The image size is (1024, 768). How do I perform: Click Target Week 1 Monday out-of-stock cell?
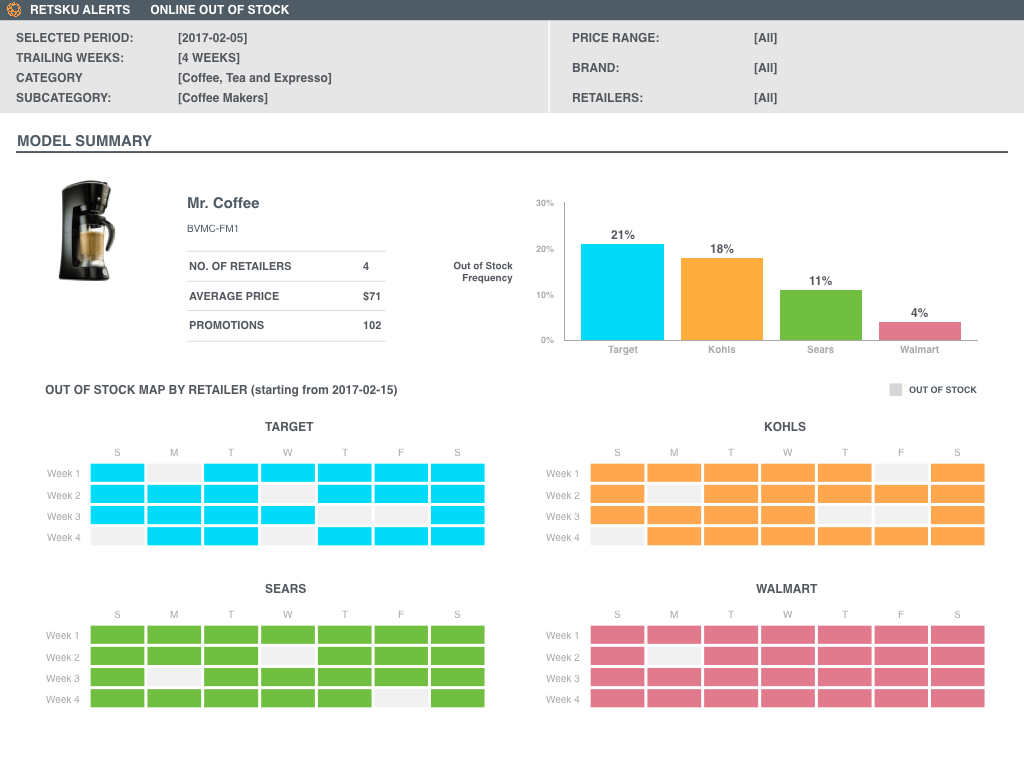(174, 473)
